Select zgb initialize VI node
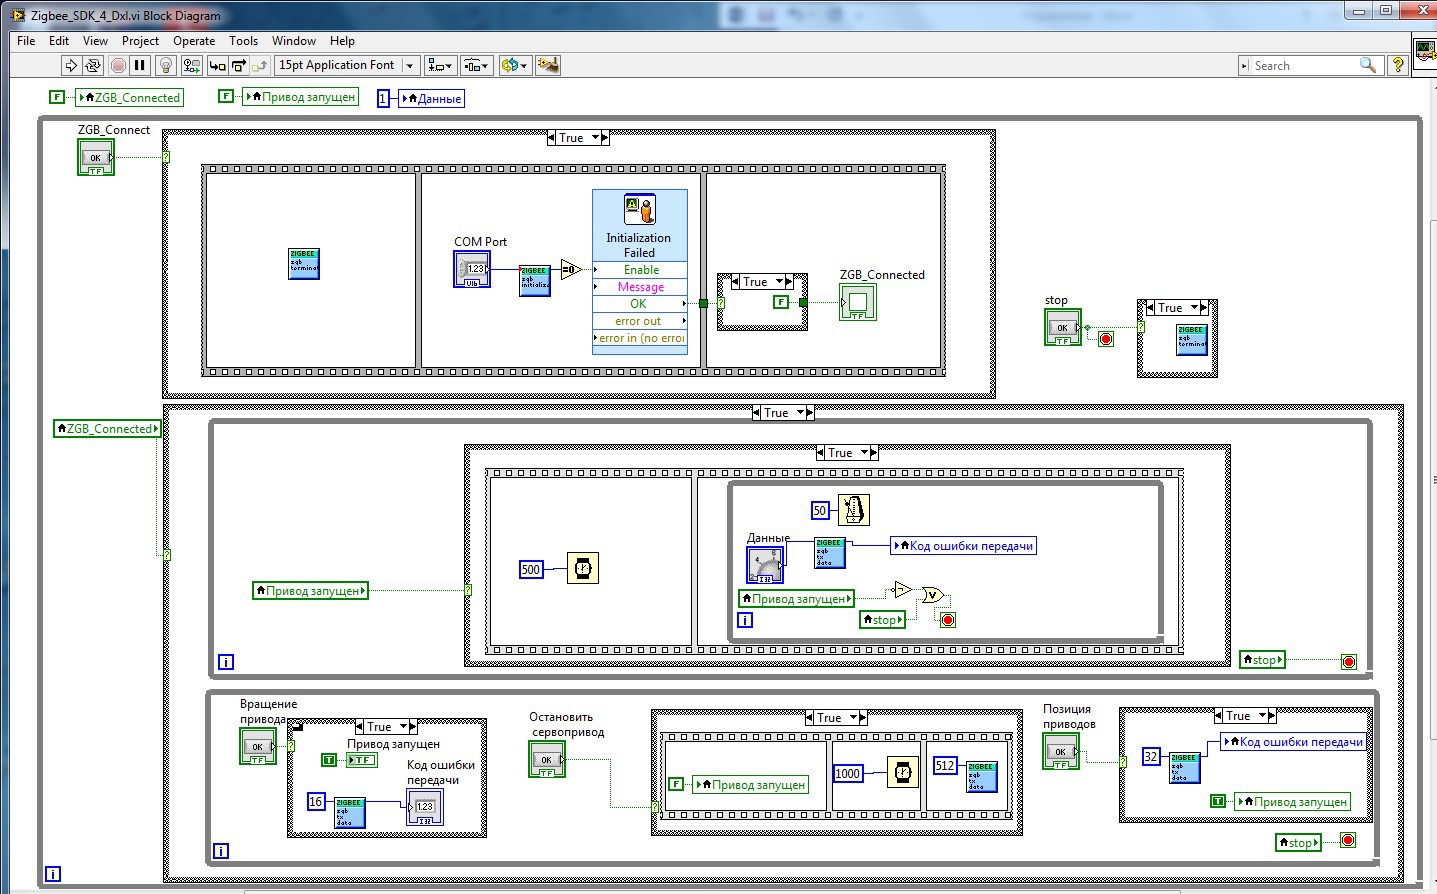This screenshot has width=1437, height=894. point(535,280)
